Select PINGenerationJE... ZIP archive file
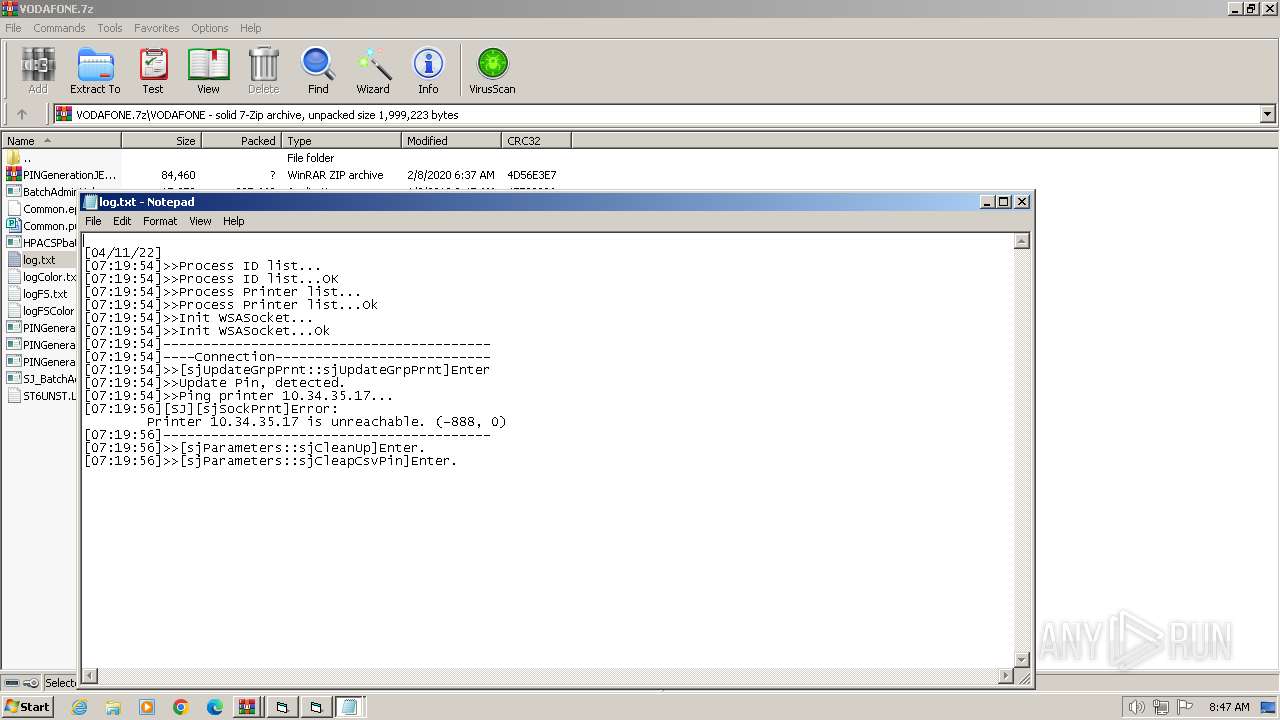The width and height of the screenshot is (1280, 720). pyautogui.click(x=61, y=175)
